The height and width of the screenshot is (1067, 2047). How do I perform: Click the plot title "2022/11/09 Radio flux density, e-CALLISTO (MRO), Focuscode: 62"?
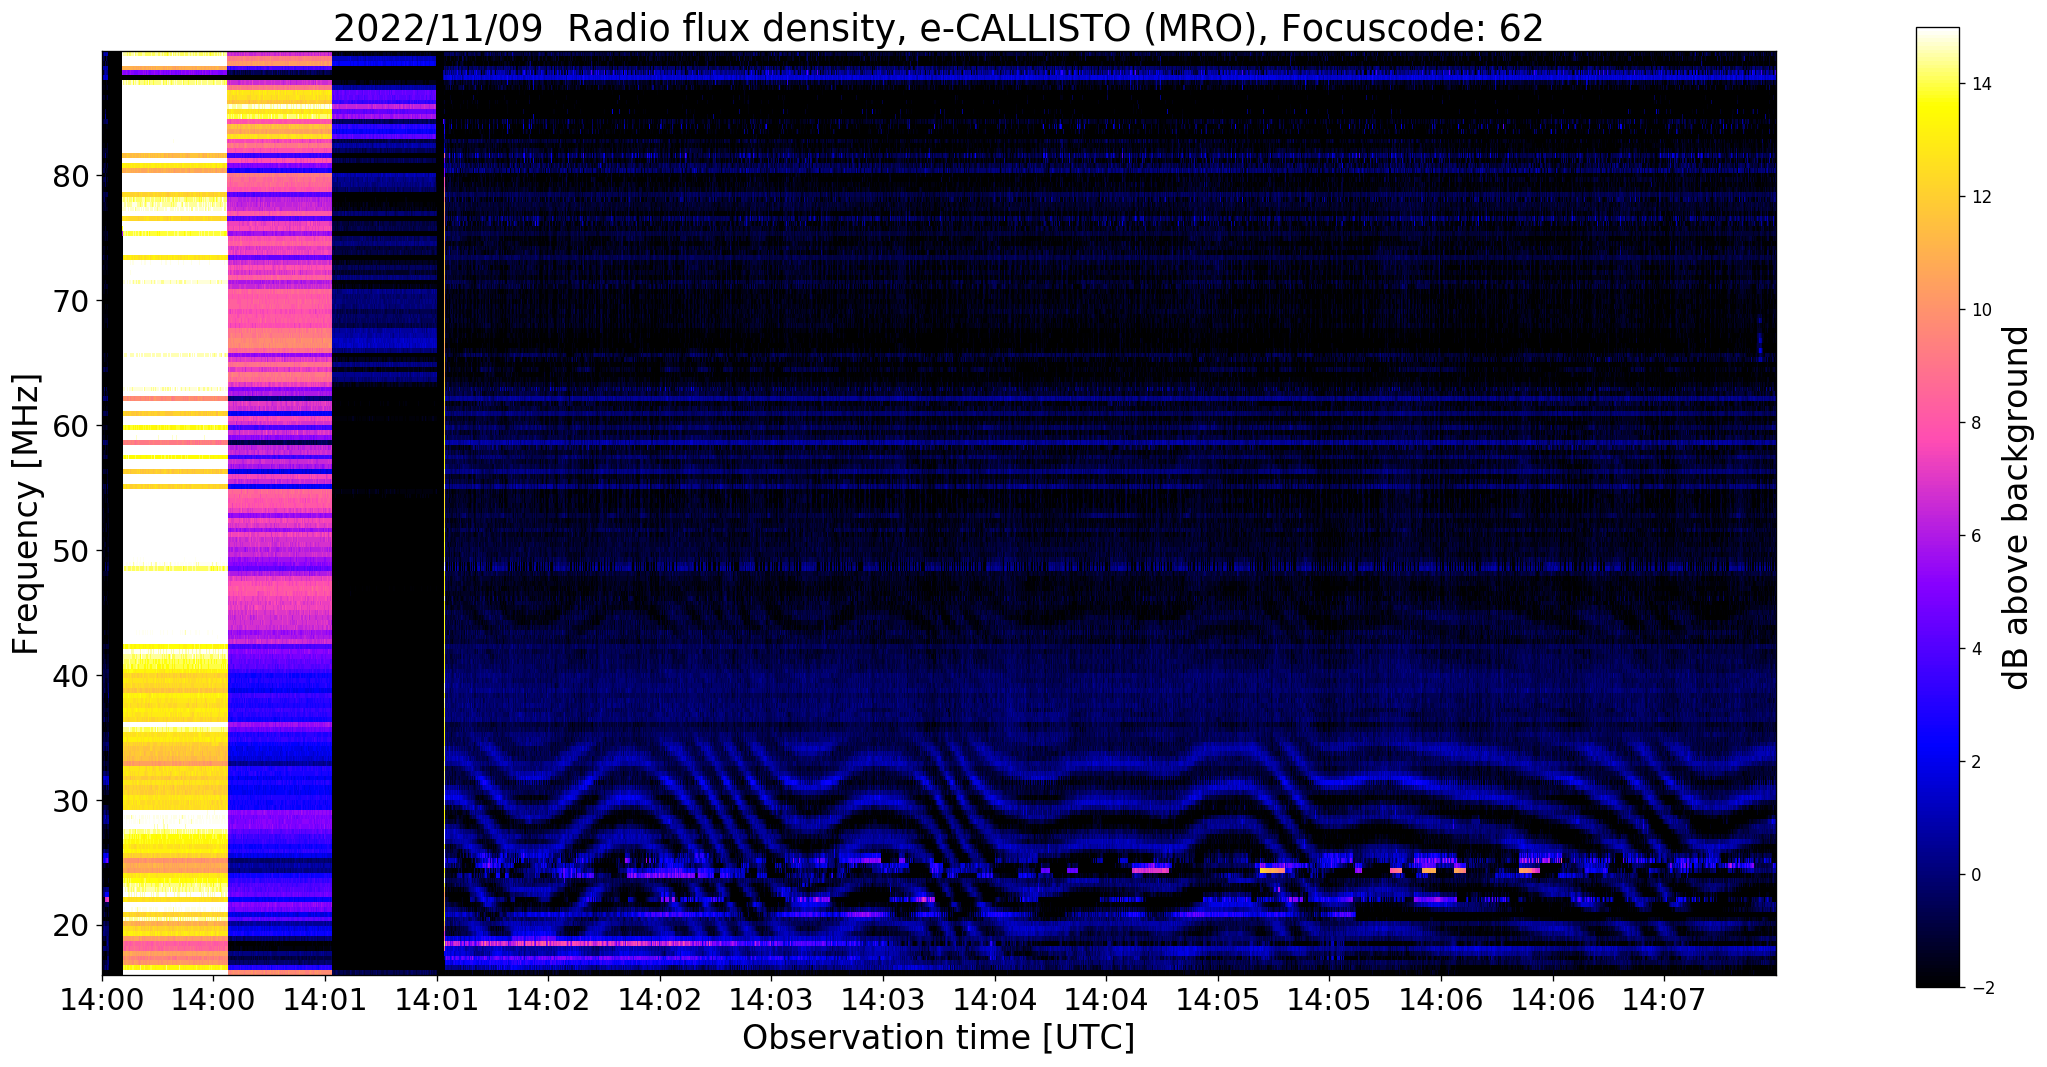(x=939, y=28)
